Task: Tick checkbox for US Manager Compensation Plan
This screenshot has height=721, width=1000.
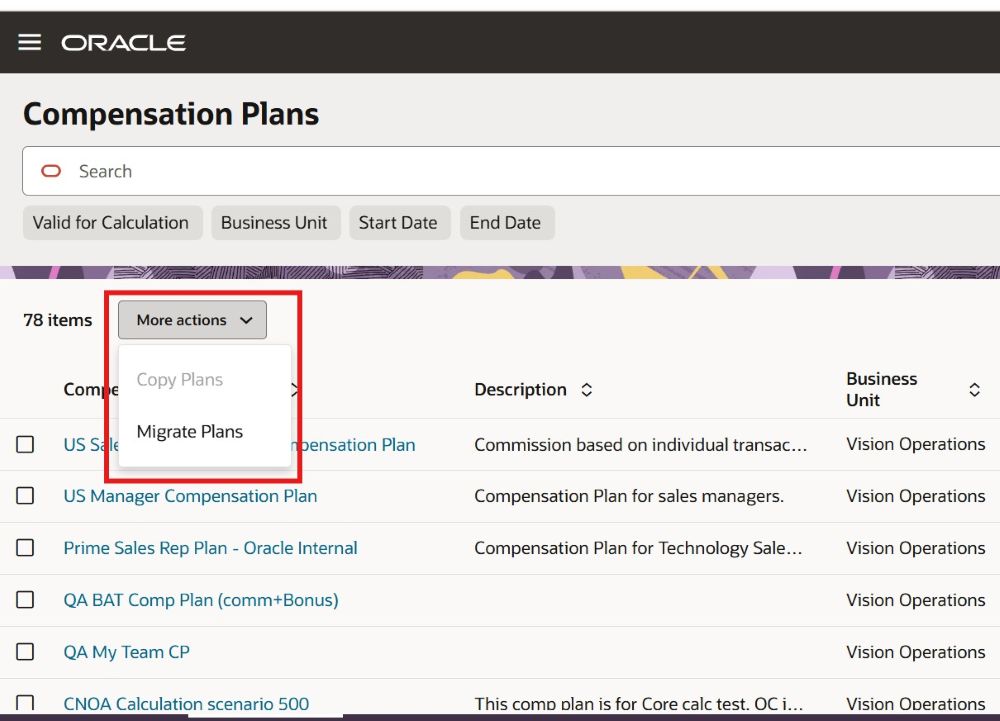Action: point(25,496)
